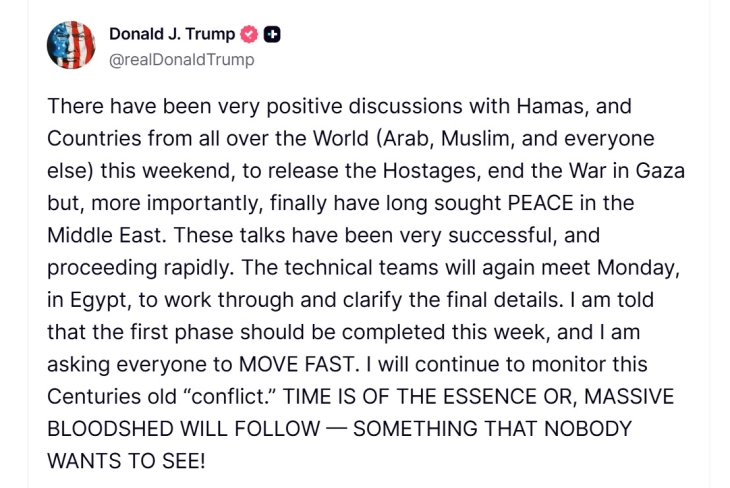Click the phrase "WANTS TO SEE!"

tap(126, 461)
